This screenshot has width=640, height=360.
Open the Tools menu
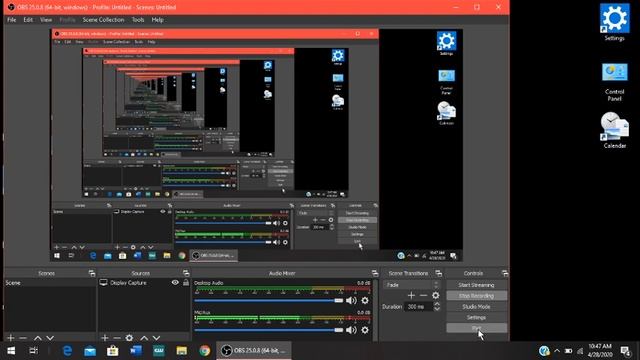[x=138, y=20]
